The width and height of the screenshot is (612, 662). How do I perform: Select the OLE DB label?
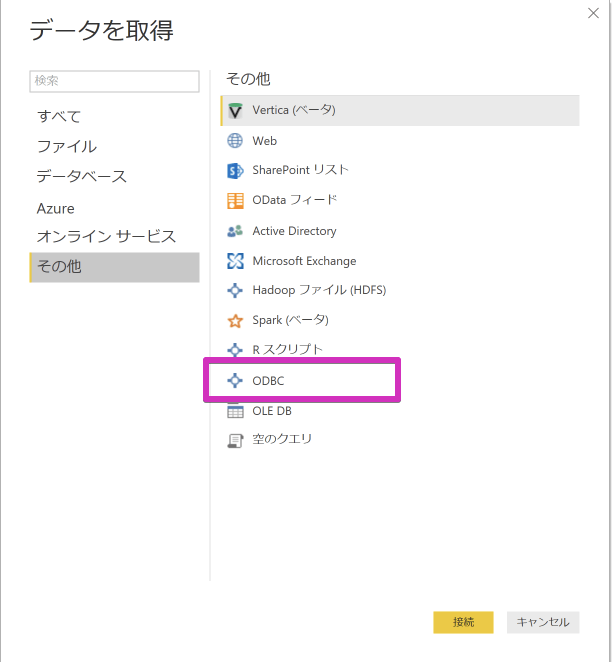[272, 411]
